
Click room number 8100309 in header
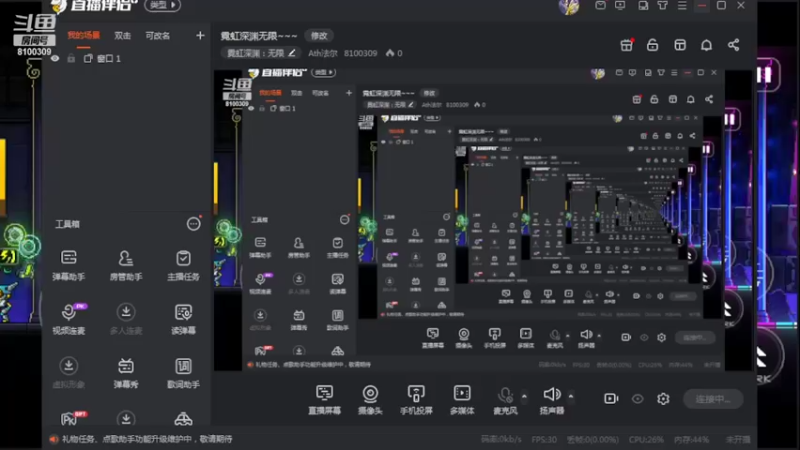[360, 53]
